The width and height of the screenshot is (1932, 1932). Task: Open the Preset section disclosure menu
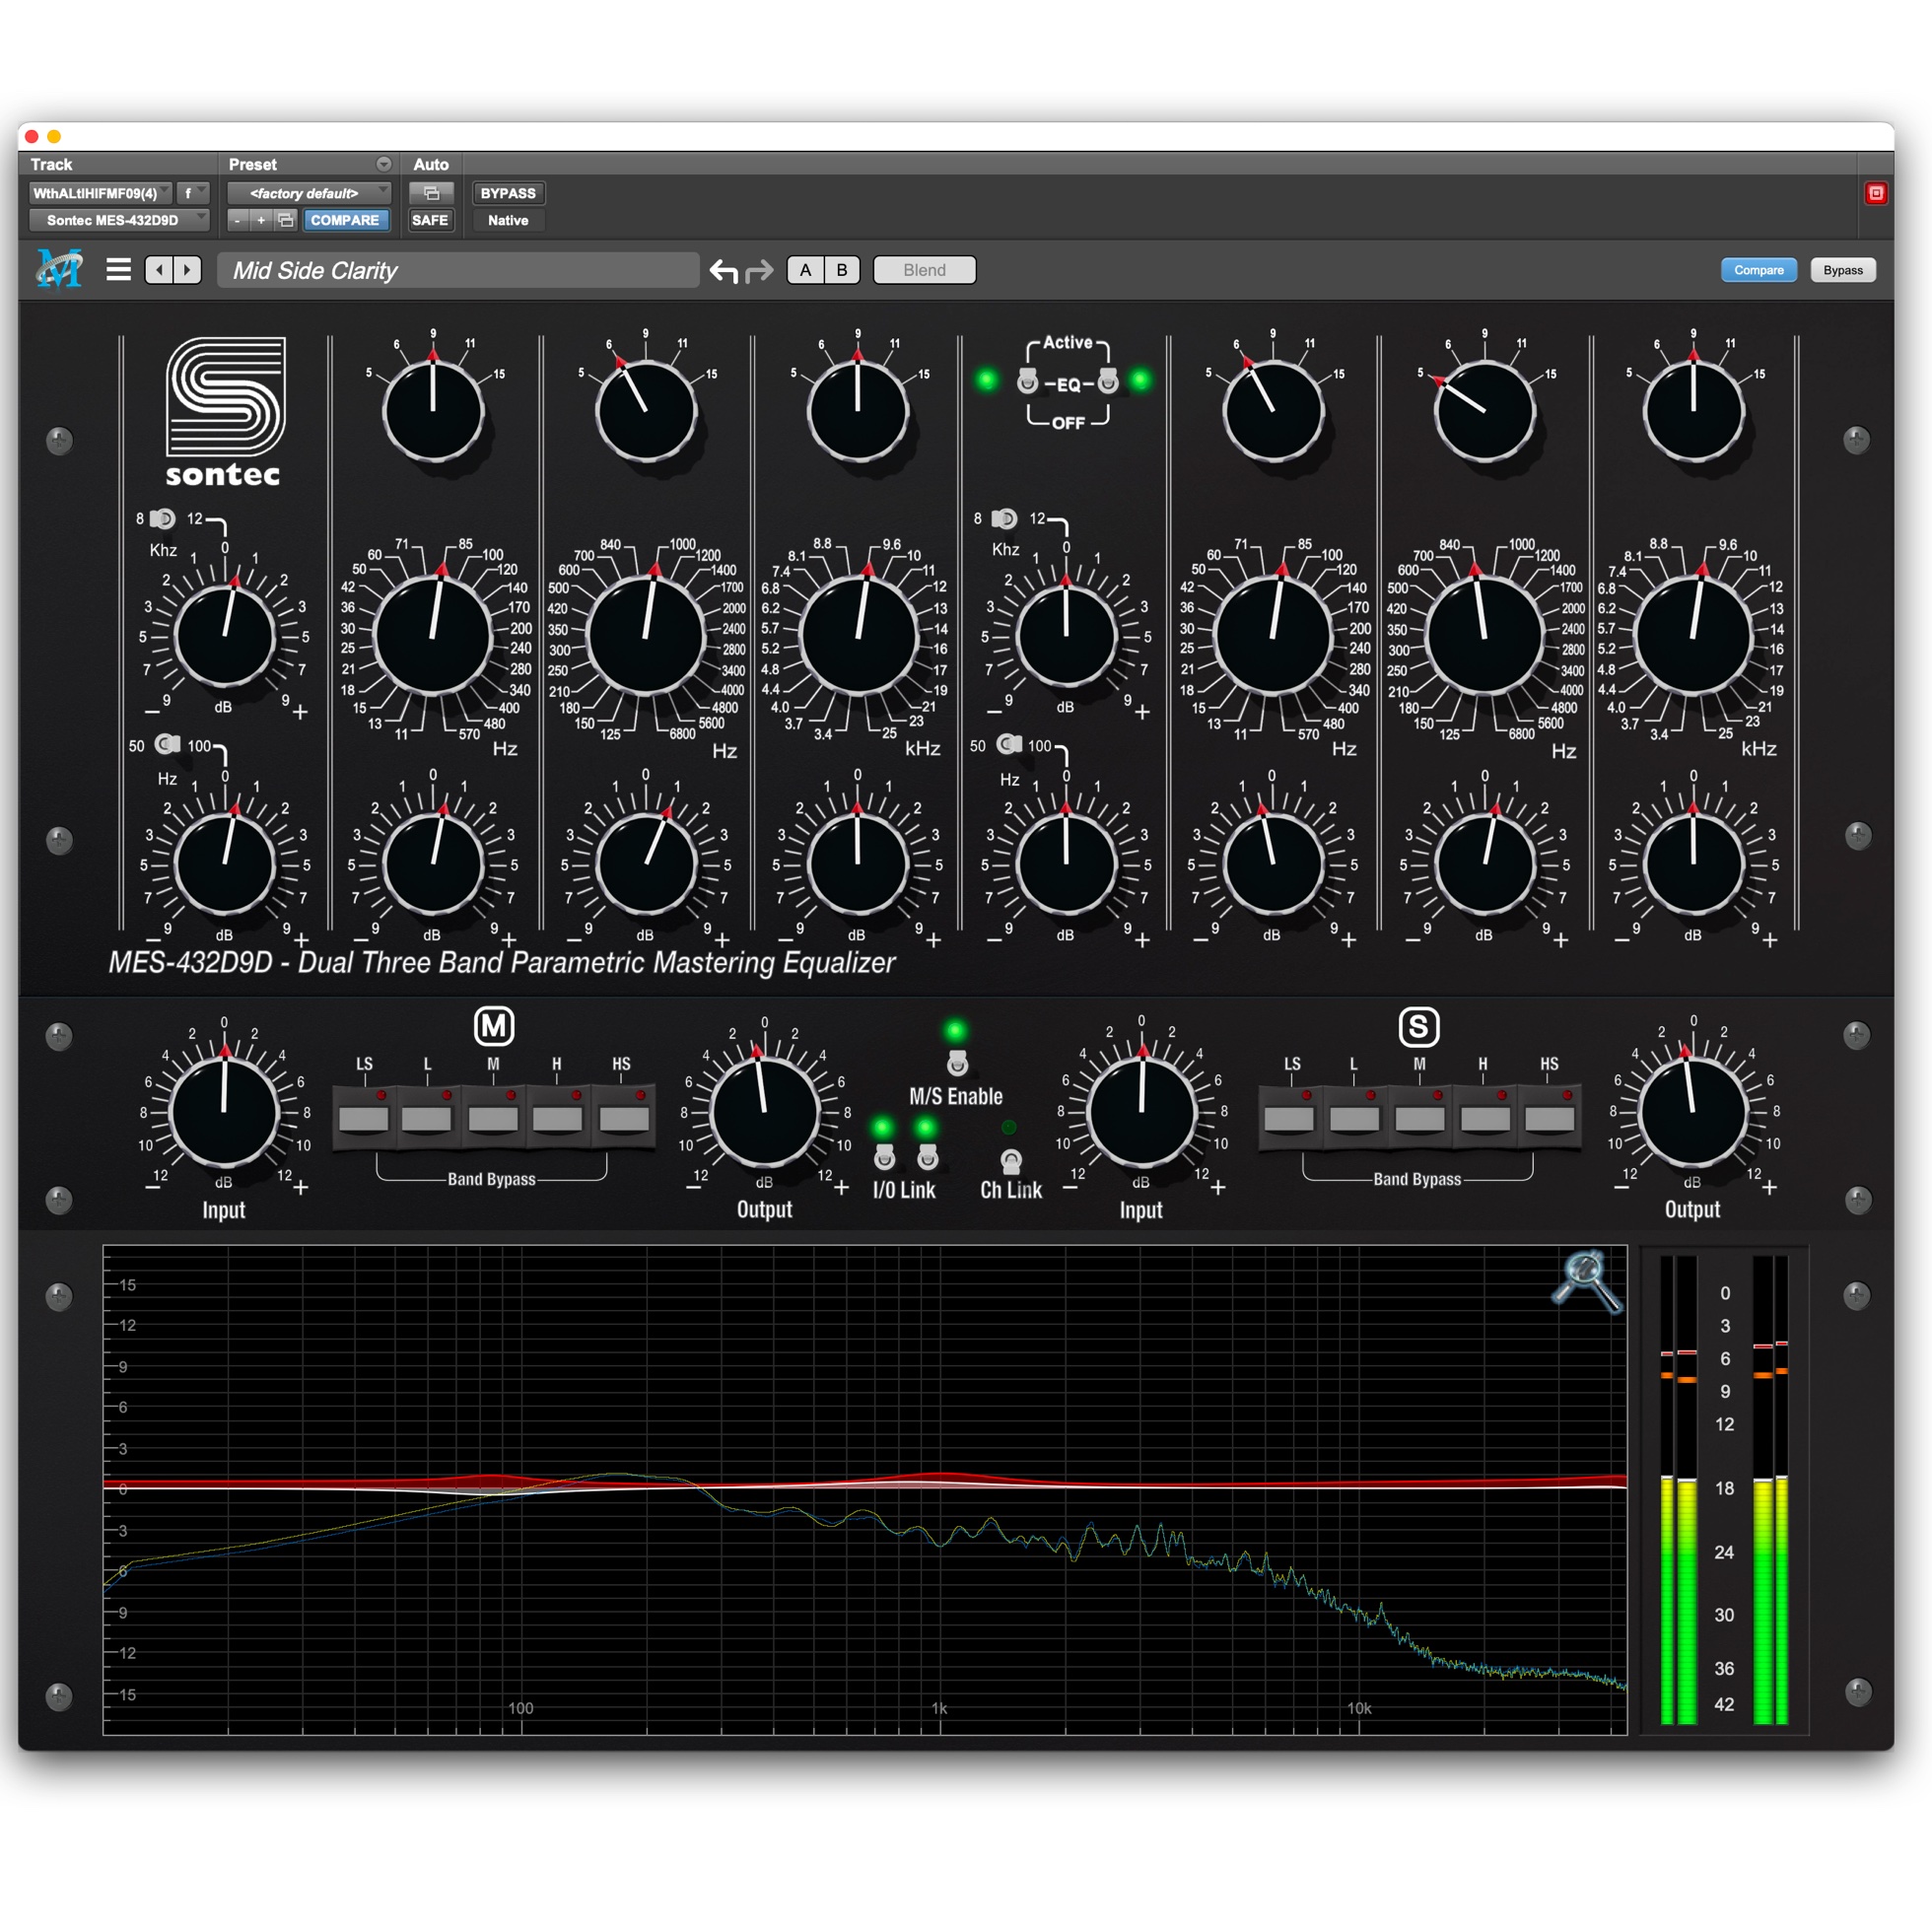(x=383, y=163)
